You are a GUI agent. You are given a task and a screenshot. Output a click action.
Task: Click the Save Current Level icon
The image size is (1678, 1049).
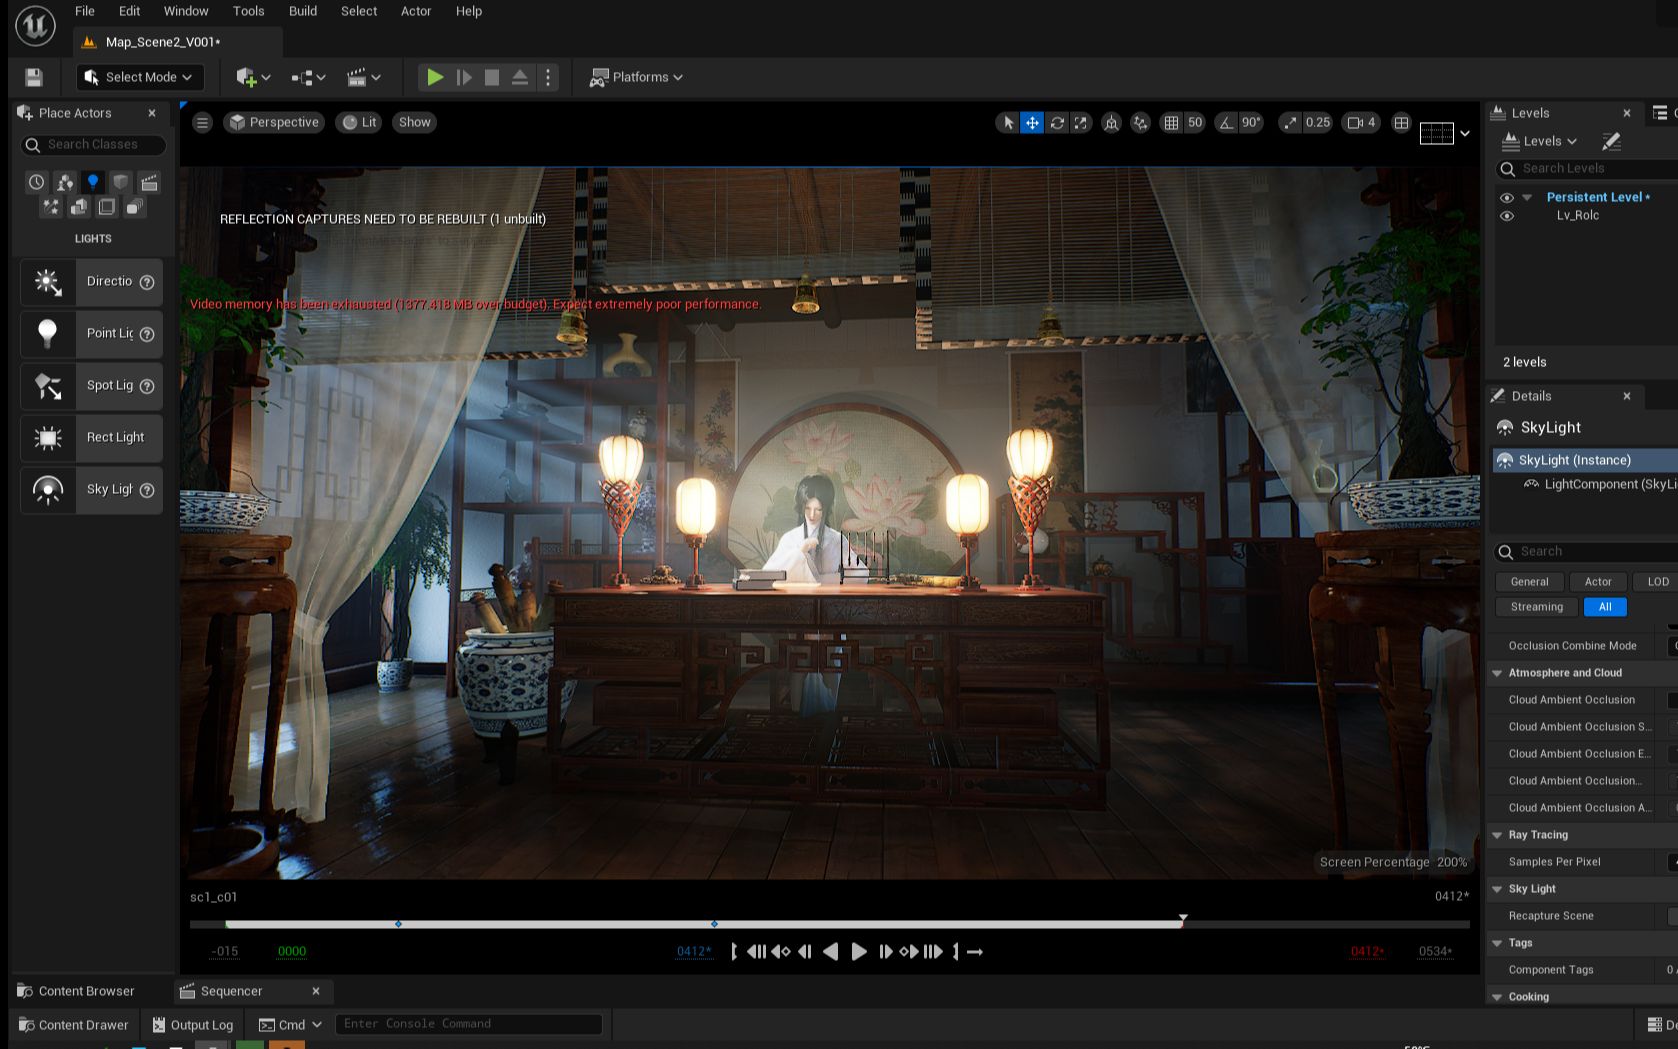(34, 77)
